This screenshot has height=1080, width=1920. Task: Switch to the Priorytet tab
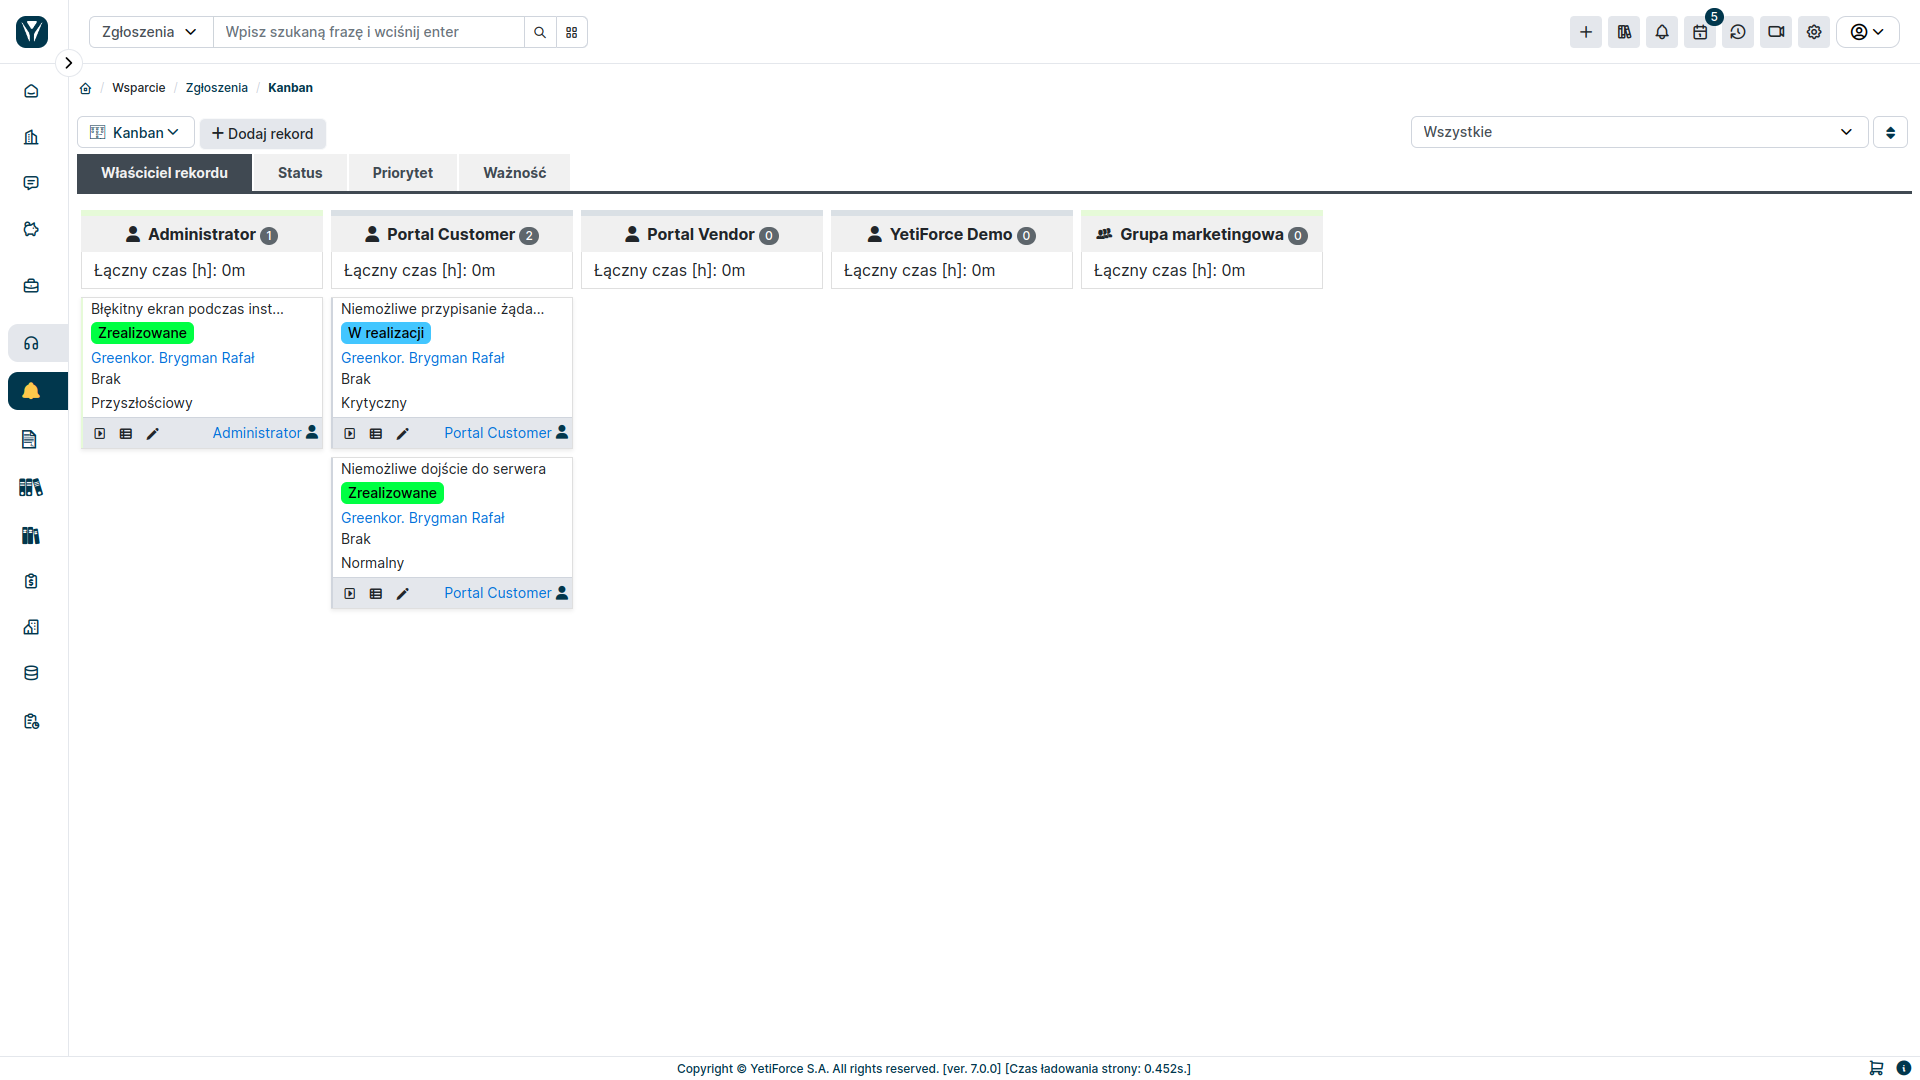(403, 173)
